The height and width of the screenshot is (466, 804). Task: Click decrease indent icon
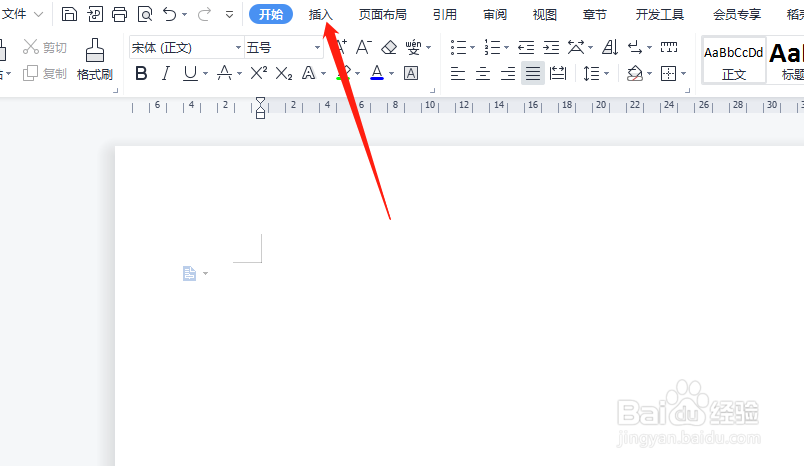click(x=526, y=47)
